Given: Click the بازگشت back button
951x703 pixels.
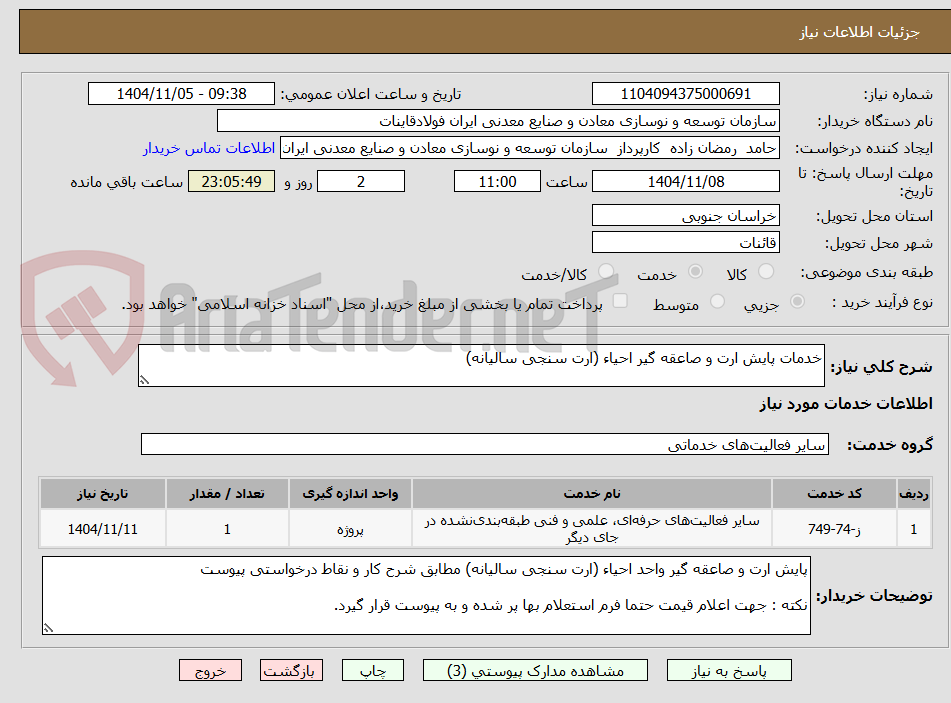Looking at the screenshot, I should (291, 670).
